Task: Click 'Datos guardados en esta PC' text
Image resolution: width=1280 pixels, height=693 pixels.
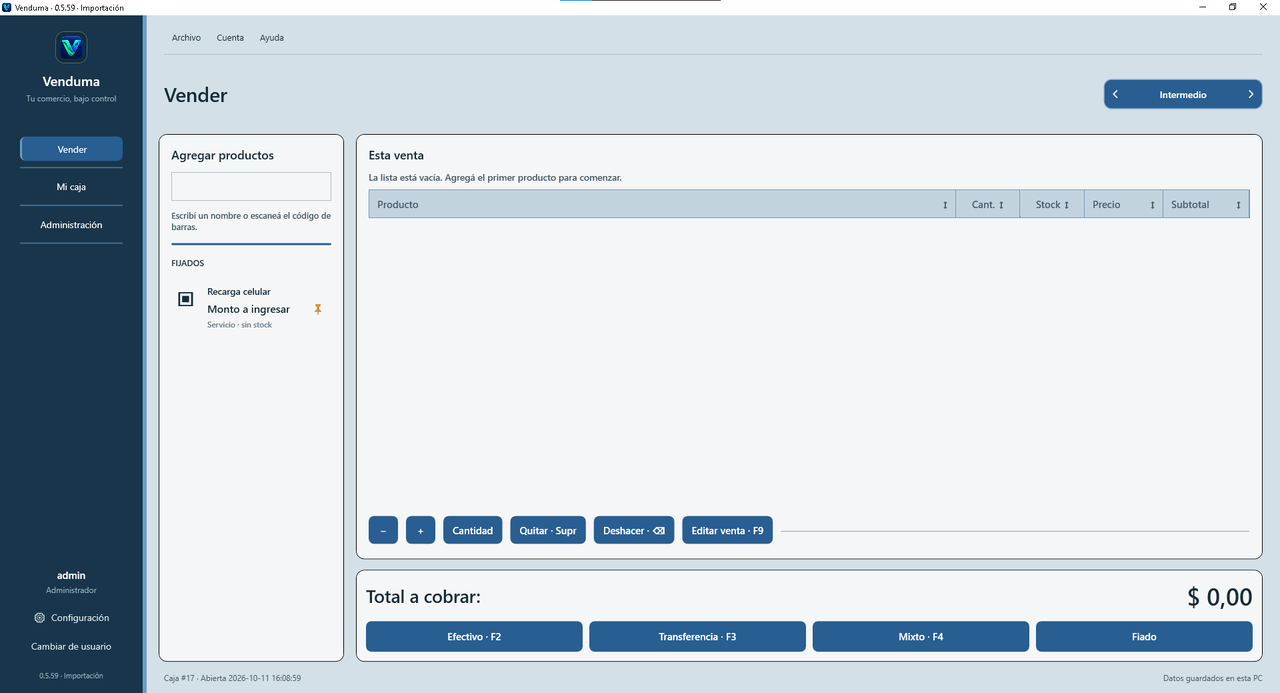Action: coord(1212,678)
